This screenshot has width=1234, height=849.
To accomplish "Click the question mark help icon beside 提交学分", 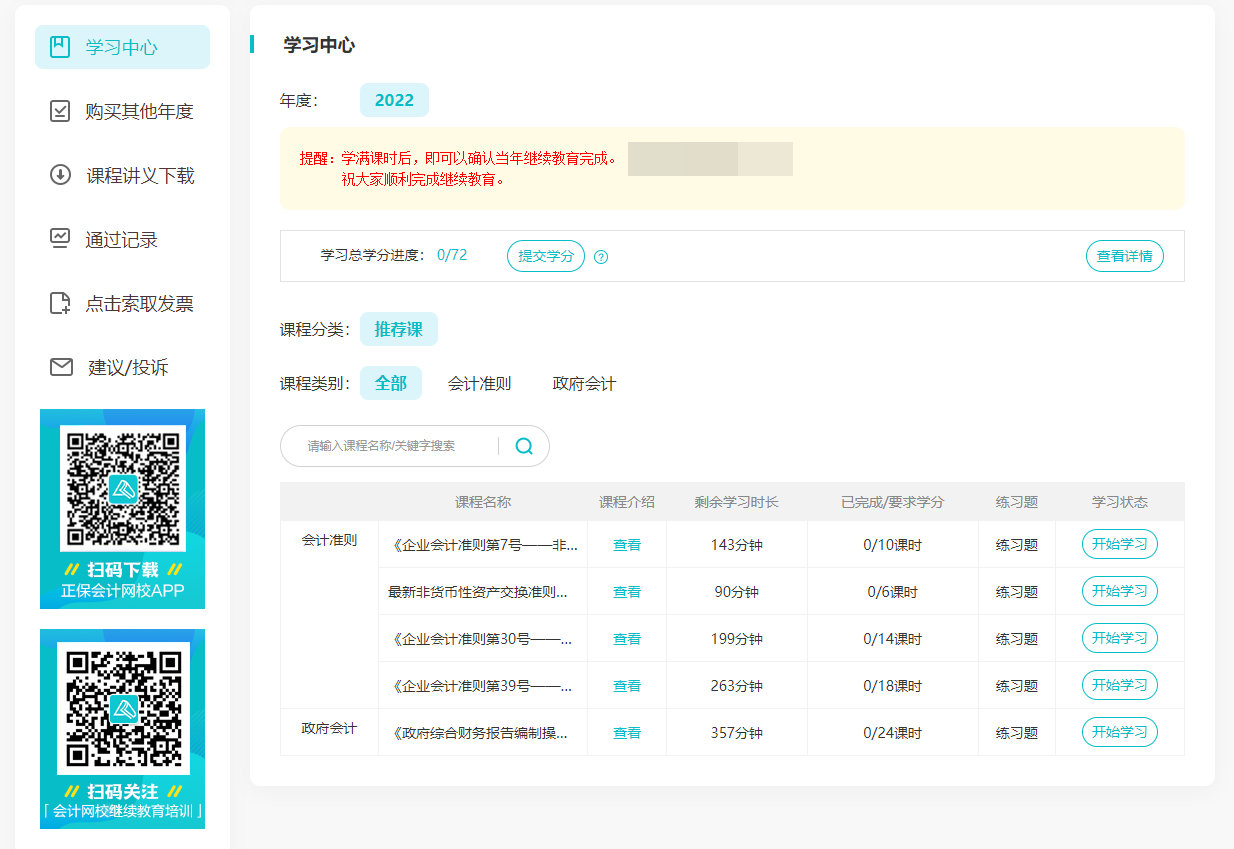I will [x=600, y=256].
